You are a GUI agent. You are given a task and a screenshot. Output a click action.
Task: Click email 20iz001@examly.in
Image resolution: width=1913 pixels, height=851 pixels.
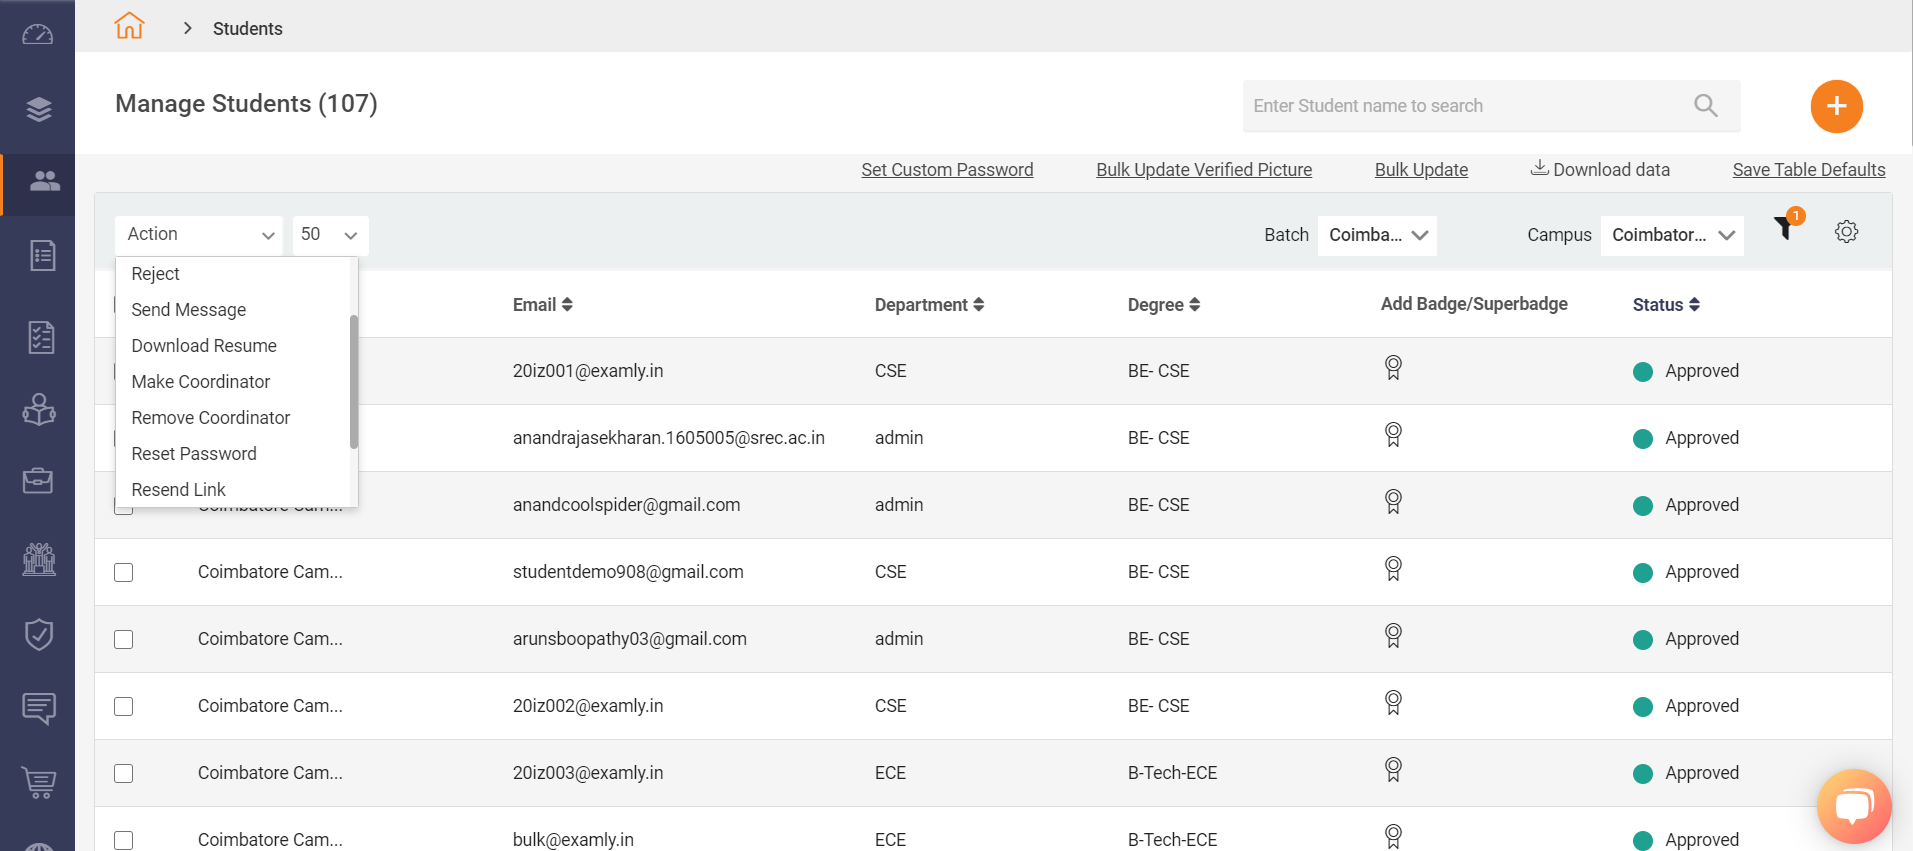(x=588, y=371)
